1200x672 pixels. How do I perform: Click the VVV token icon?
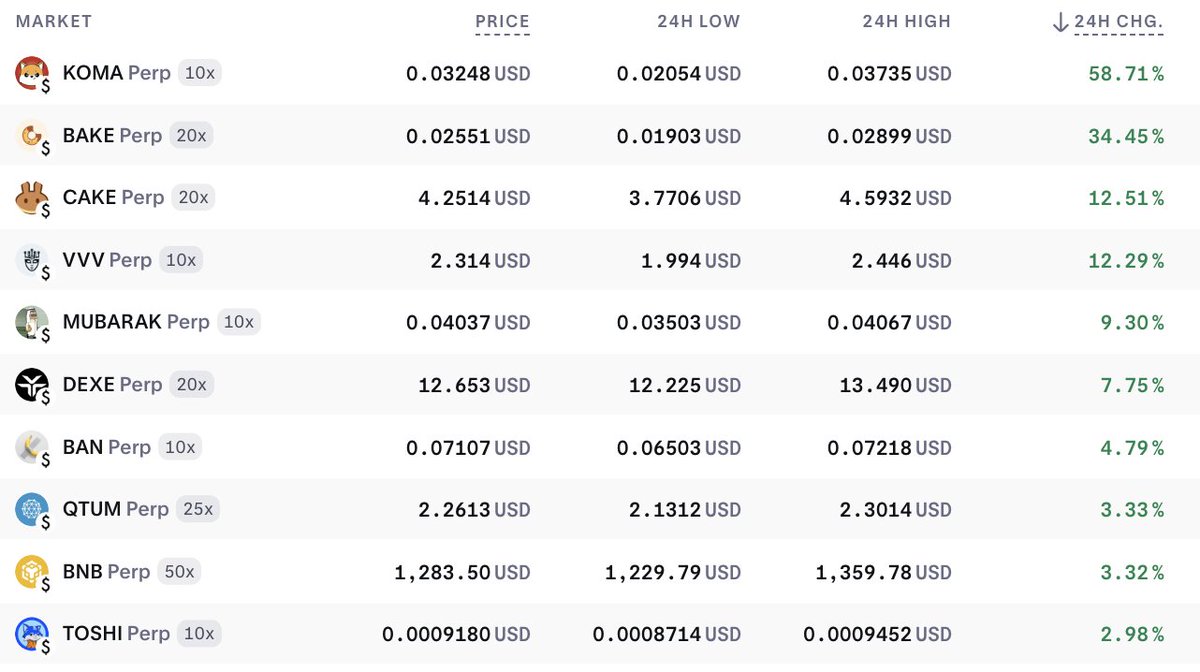pos(31,260)
